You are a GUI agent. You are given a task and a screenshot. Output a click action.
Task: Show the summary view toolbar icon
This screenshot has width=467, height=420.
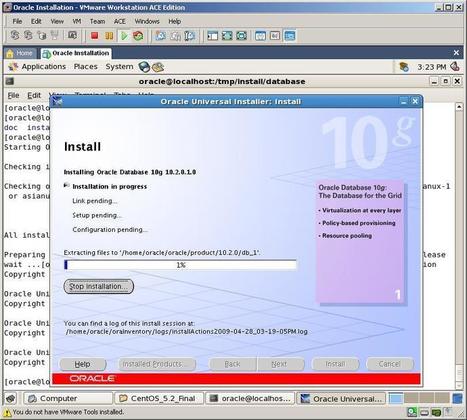point(260,35)
